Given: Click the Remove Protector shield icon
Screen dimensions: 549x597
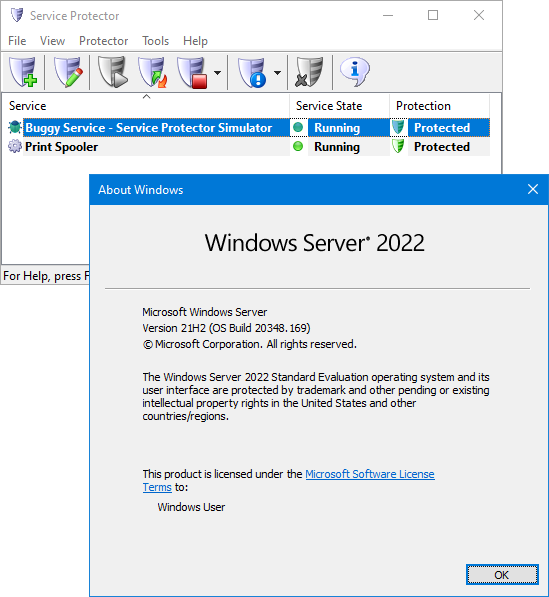Looking at the screenshot, I should pos(309,72).
